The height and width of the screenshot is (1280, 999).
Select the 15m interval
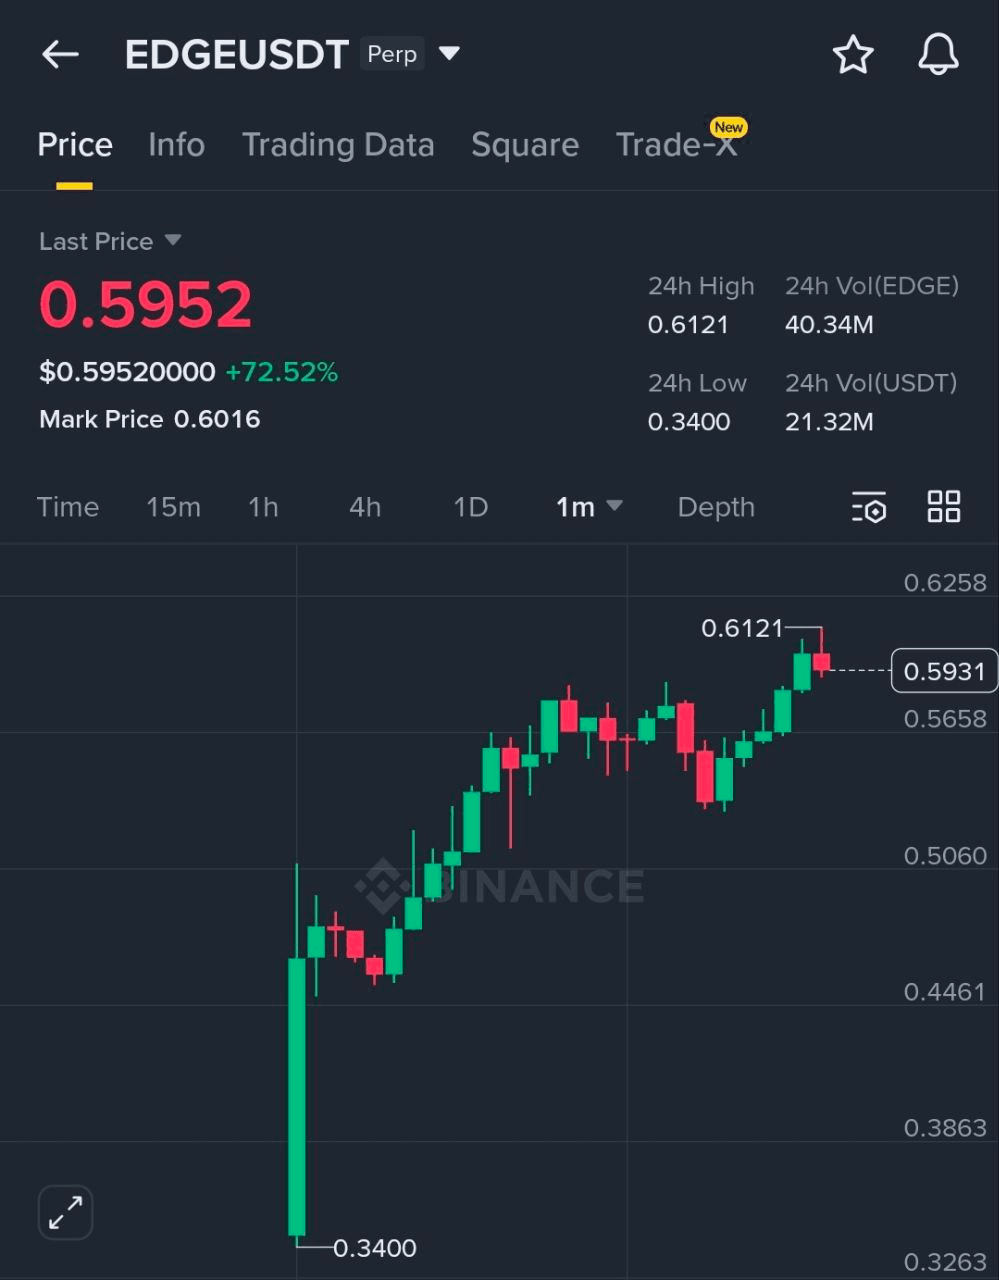click(x=173, y=507)
